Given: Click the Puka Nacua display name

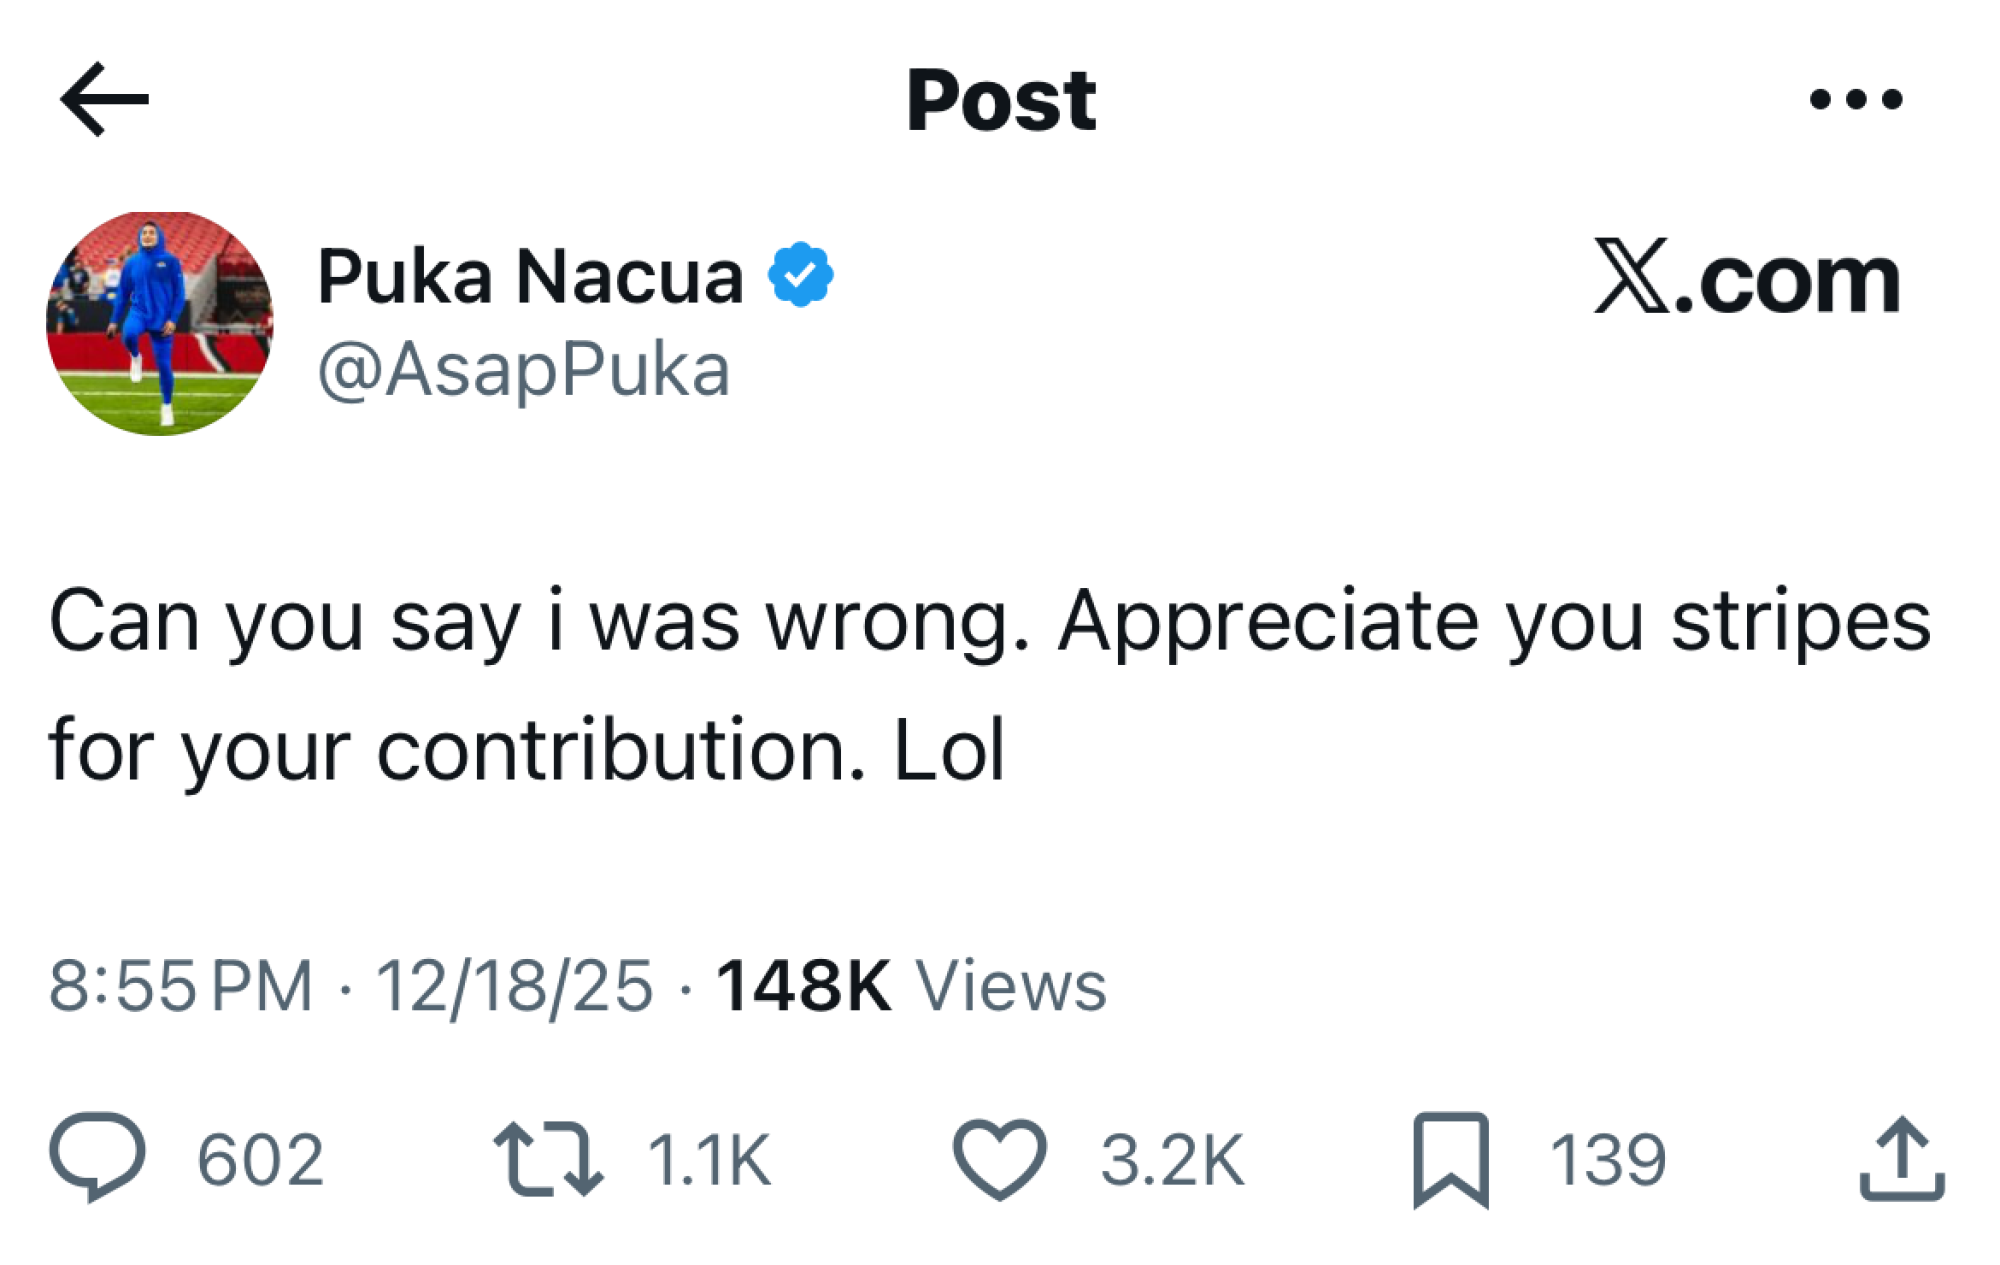Looking at the screenshot, I should pos(530,276).
